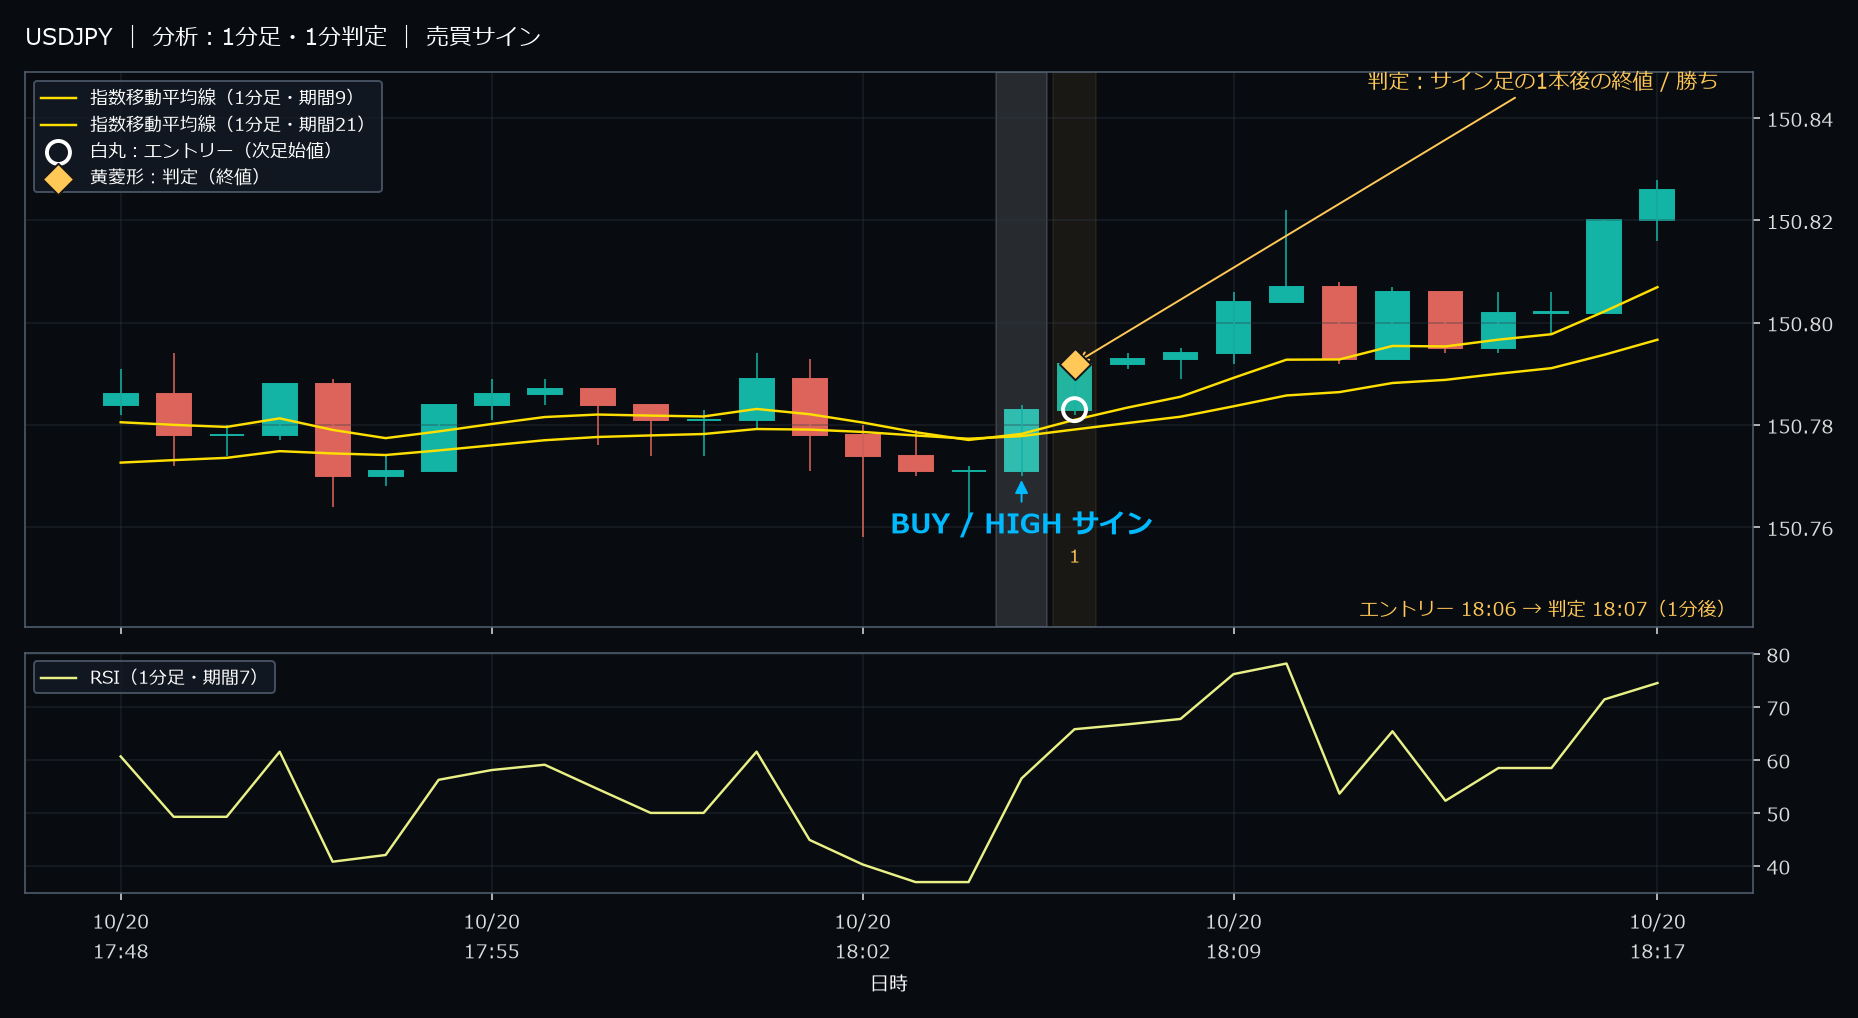1858x1018 pixels.
Task: Click the yellow diamond judgment marker on the chart
Action: [x=1075, y=365]
